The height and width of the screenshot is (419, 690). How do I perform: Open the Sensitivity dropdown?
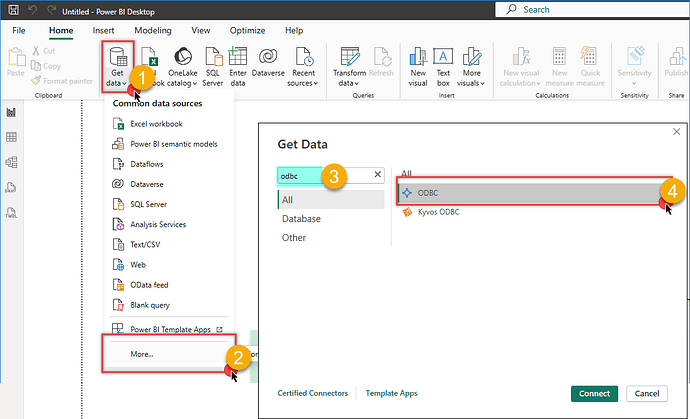click(634, 66)
